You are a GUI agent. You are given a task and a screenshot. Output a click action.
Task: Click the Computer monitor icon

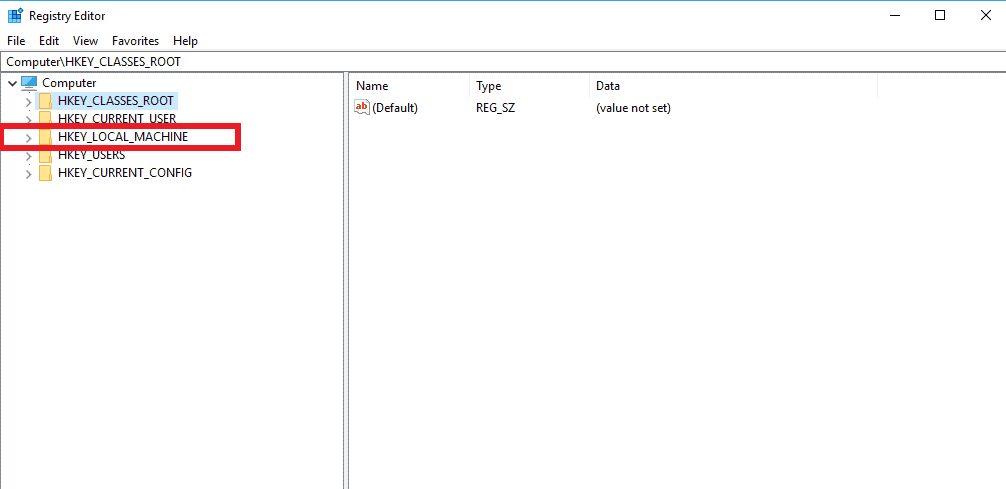point(30,83)
